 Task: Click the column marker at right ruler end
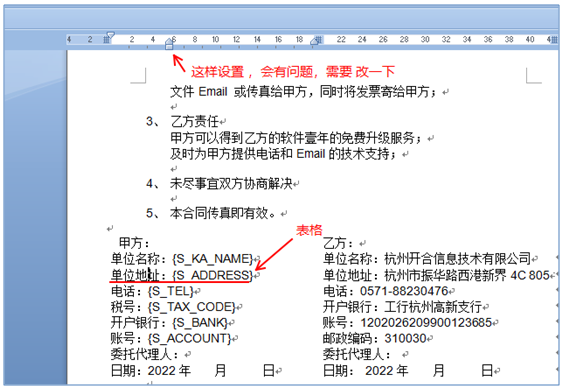tap(555, 40)
